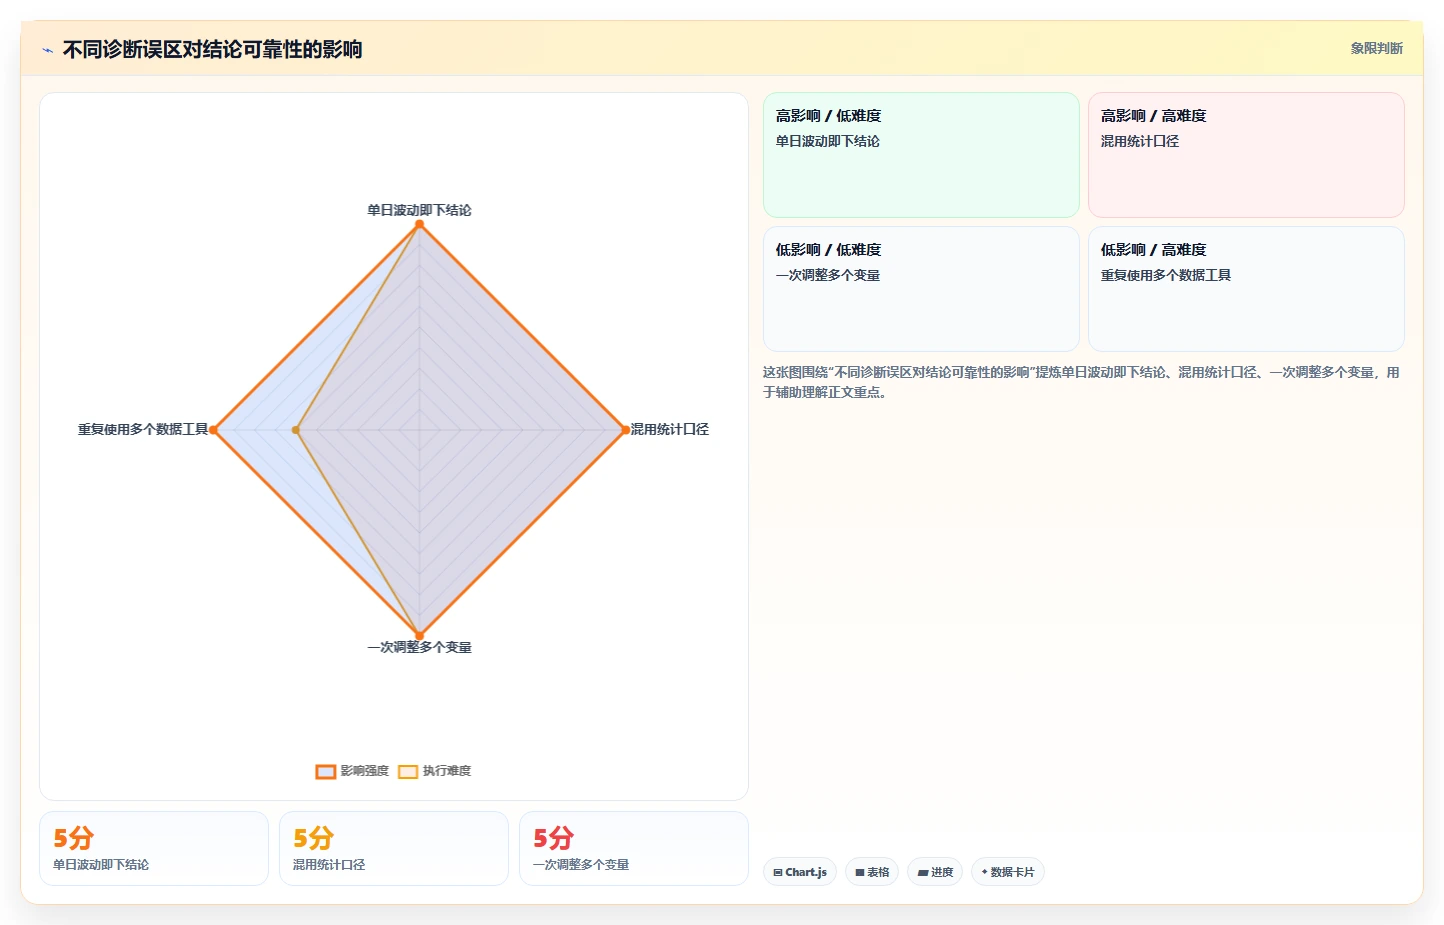Click the orange left point at 重复使用多个数据工具
Viewport: 1444px width, 925px height.
click(213, 430)
